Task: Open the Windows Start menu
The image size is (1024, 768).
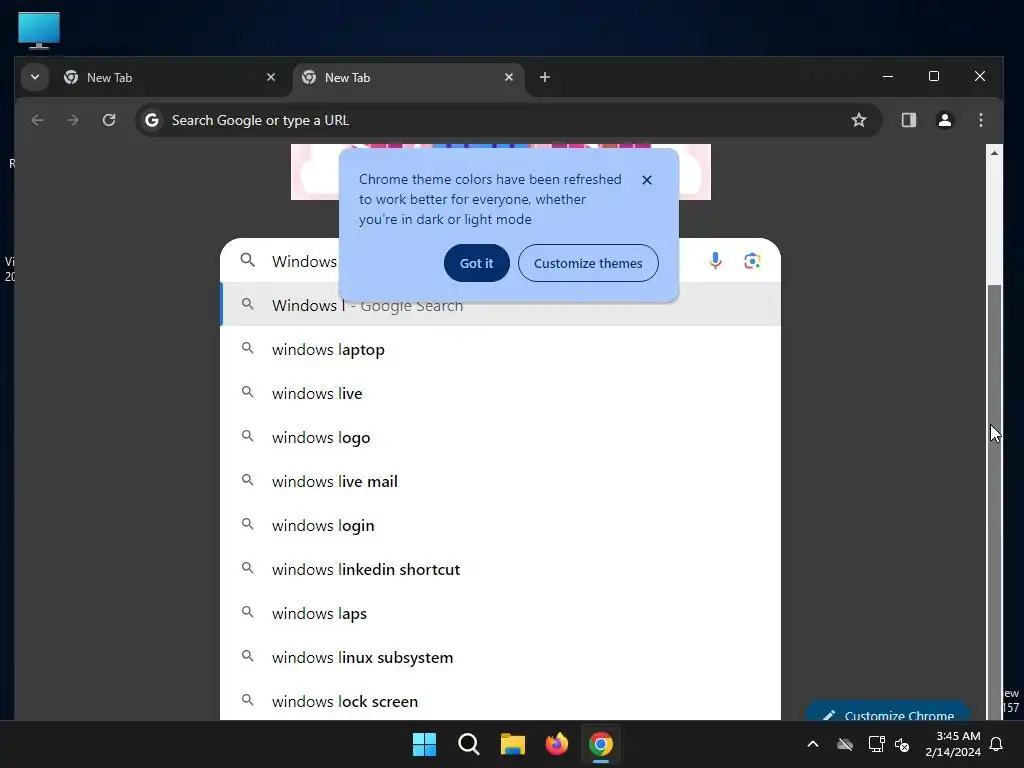Action: 424,744
